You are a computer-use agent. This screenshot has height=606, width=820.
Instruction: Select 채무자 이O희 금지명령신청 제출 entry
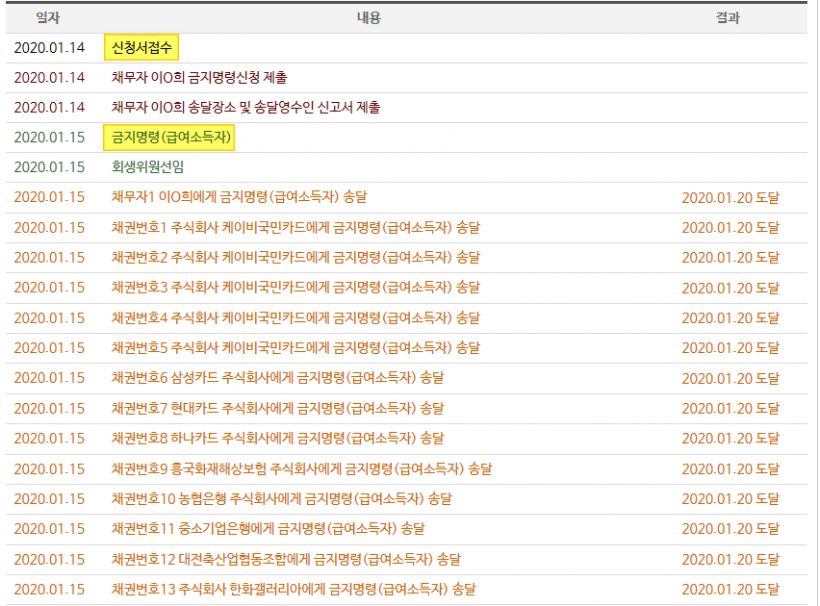199,77
